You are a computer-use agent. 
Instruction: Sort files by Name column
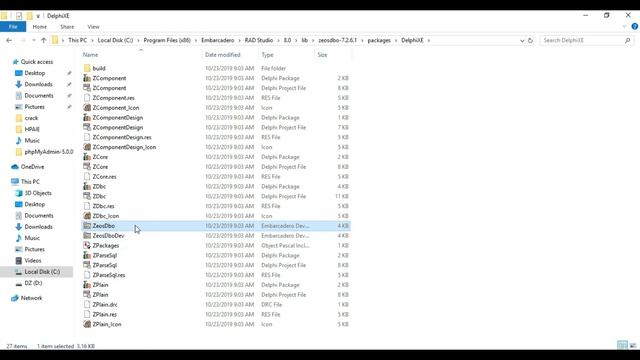coord(91,55)
